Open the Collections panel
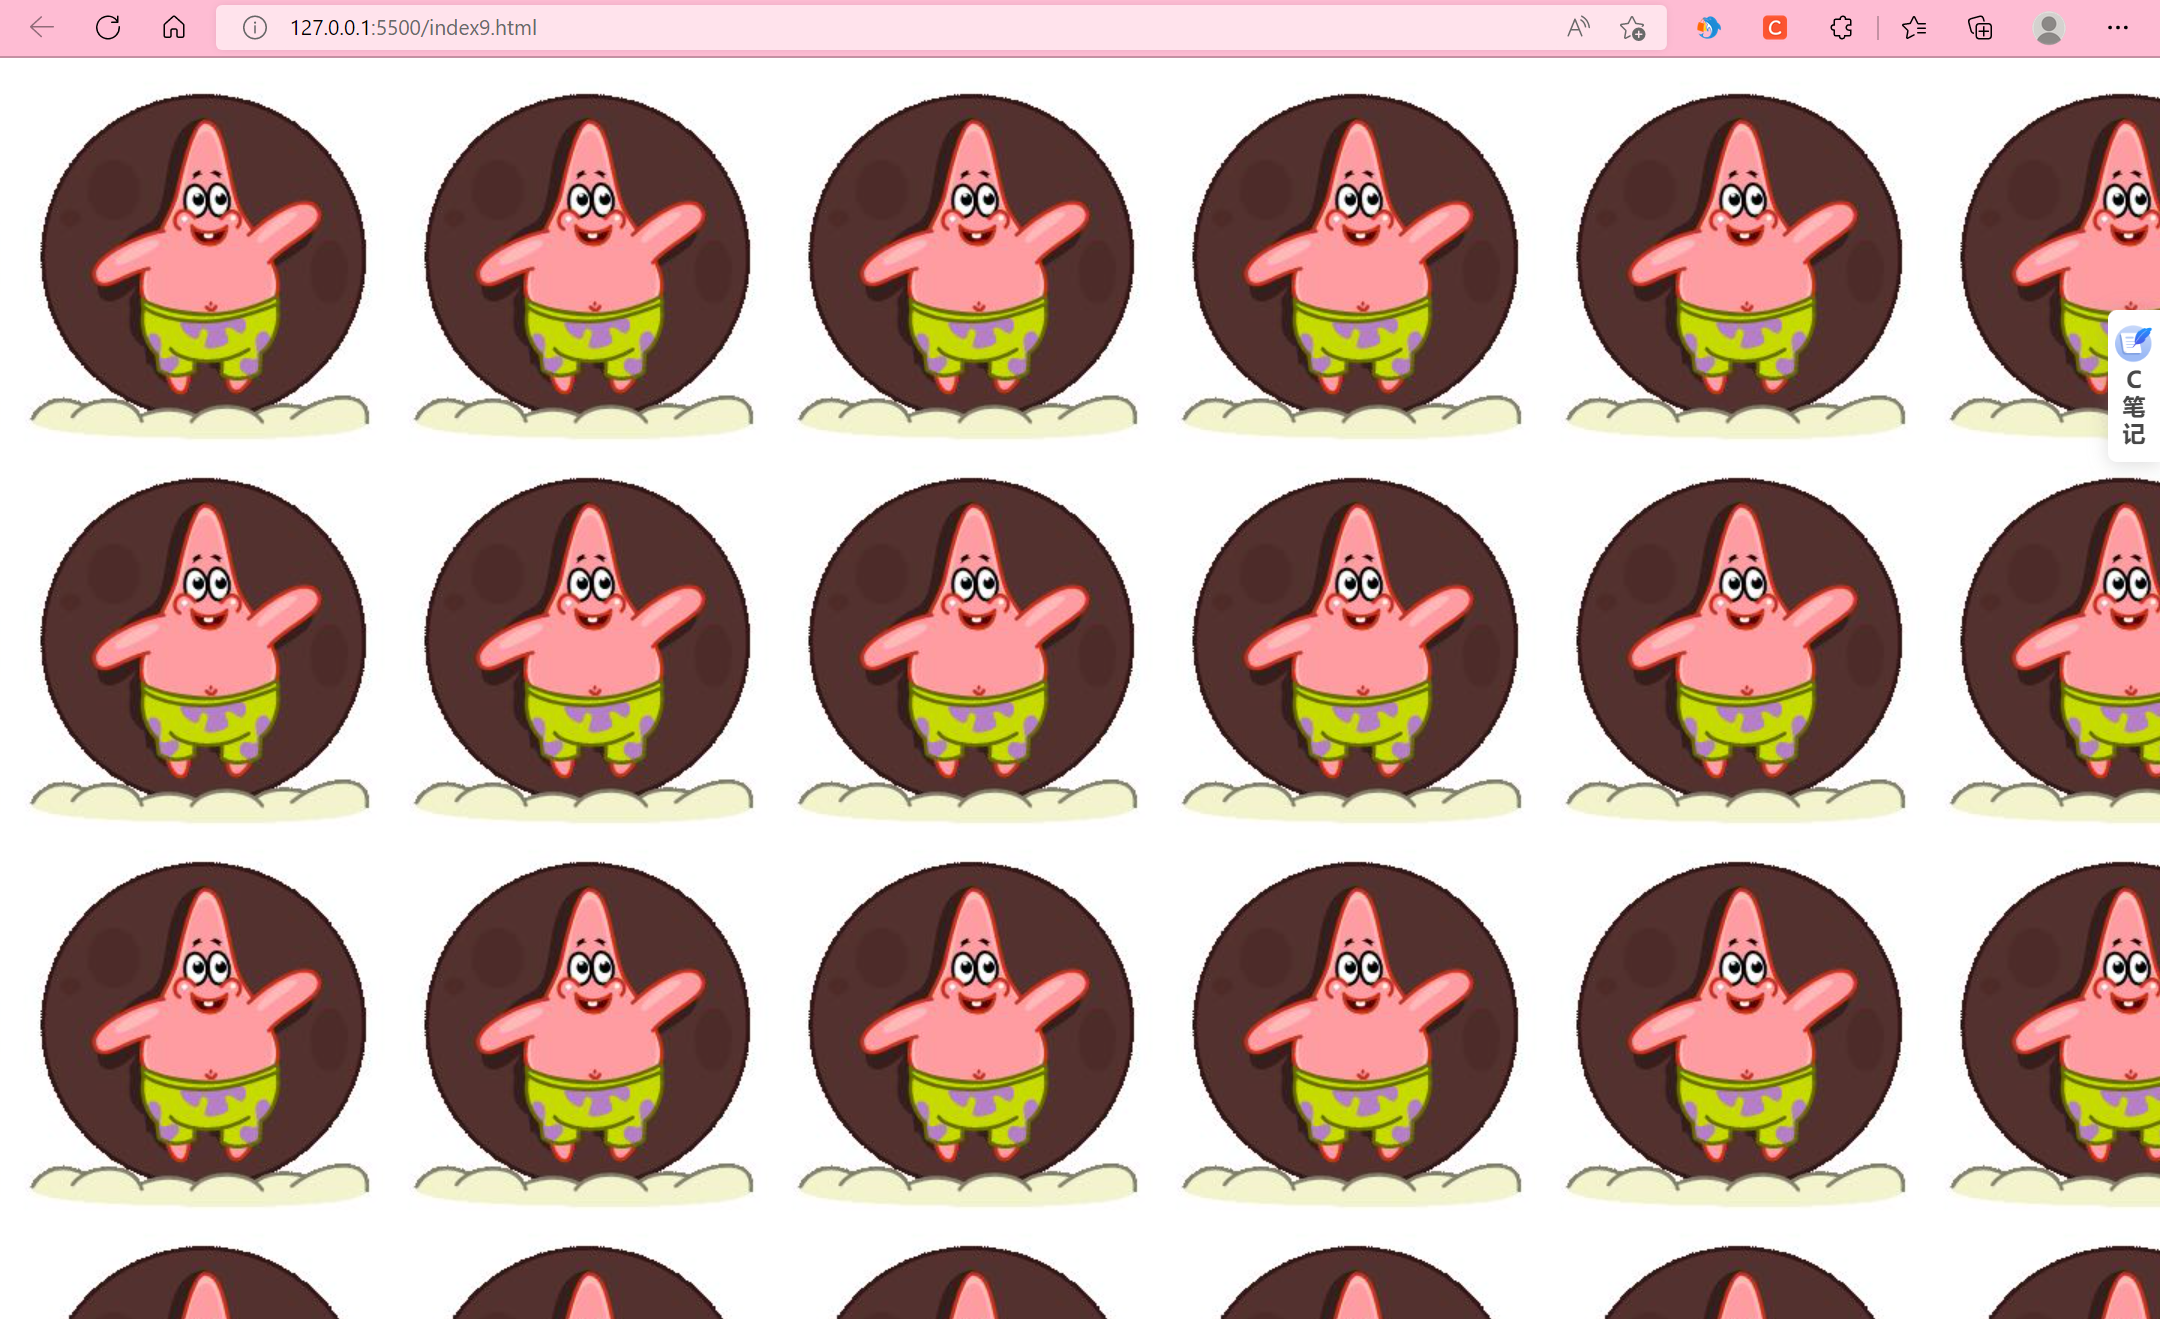This screenshot has width=2160, height=1319. click(x=1980, y=27)
